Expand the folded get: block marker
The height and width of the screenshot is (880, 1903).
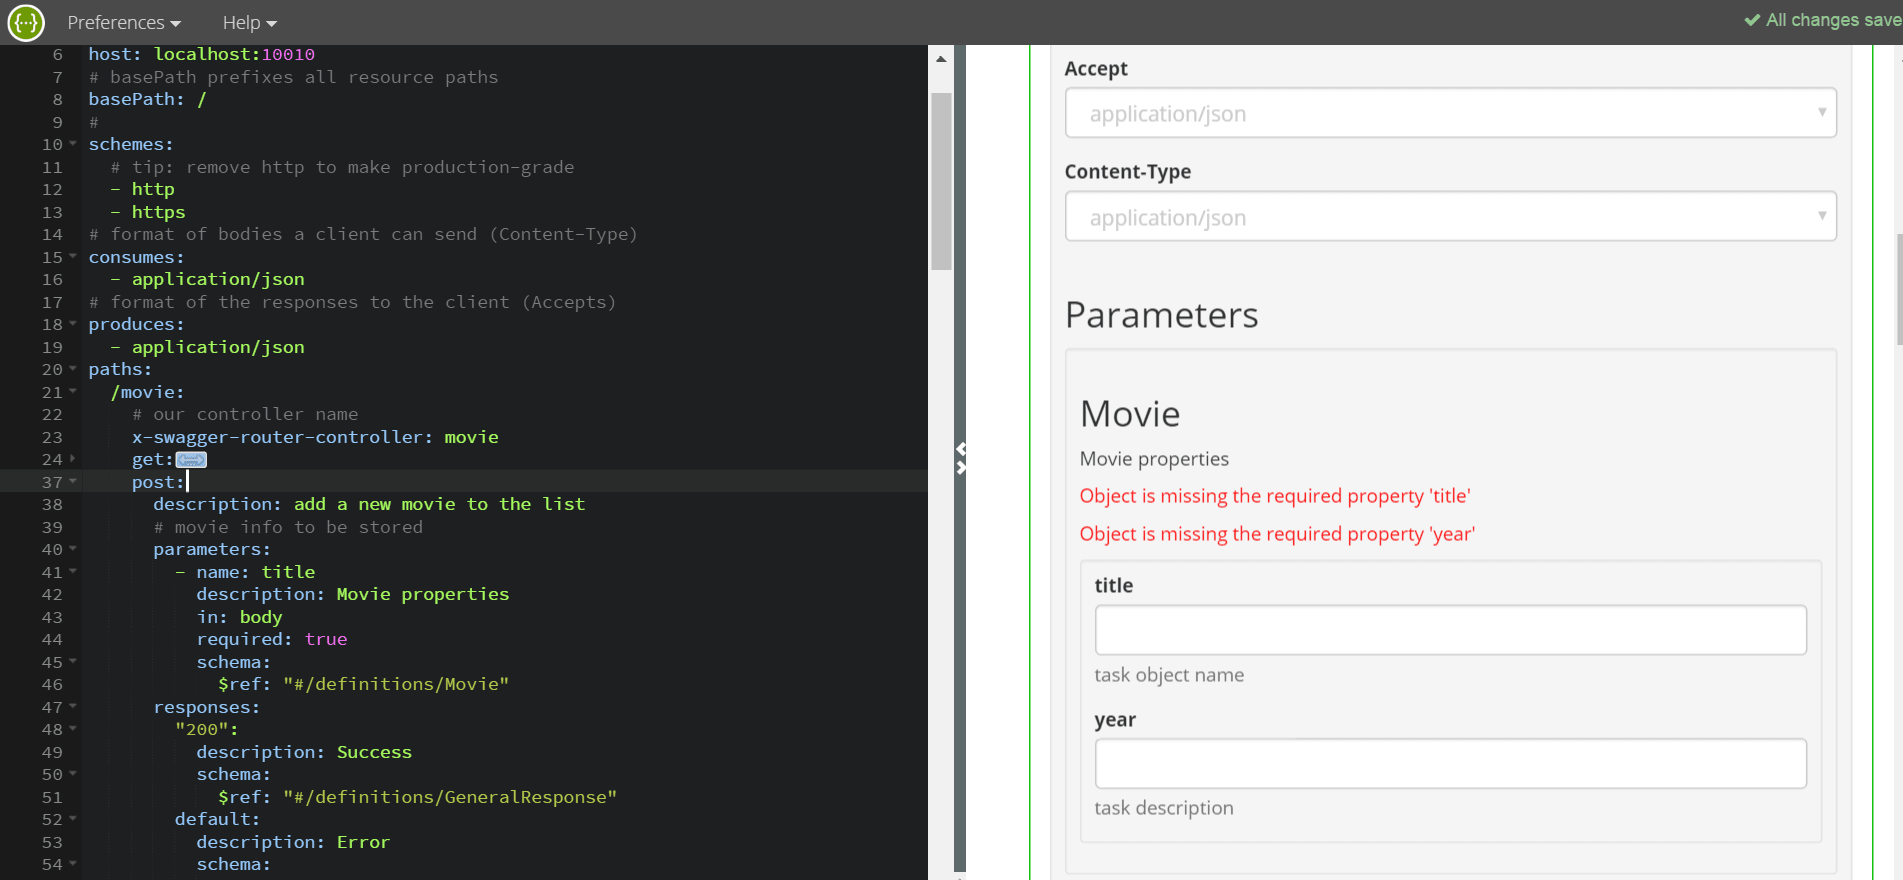click(x=191, y=460)
